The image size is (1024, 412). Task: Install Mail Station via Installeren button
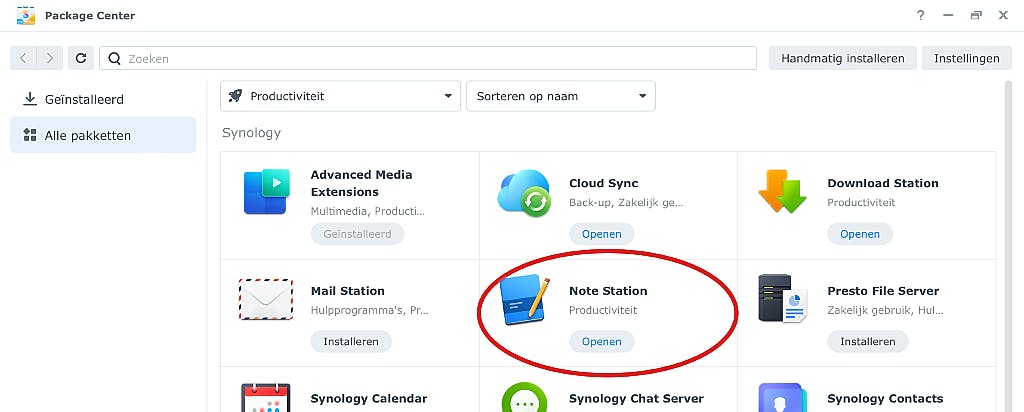pos(351,341)
